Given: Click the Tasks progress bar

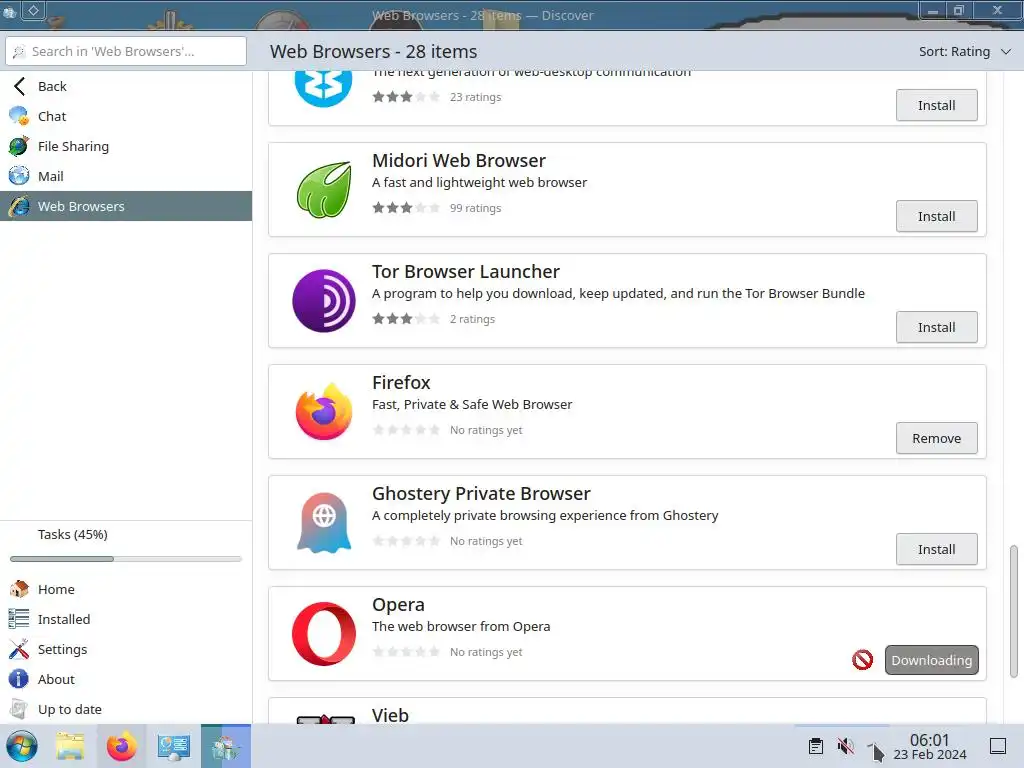Looking at the screenshot, I should [x=126, y=559].
